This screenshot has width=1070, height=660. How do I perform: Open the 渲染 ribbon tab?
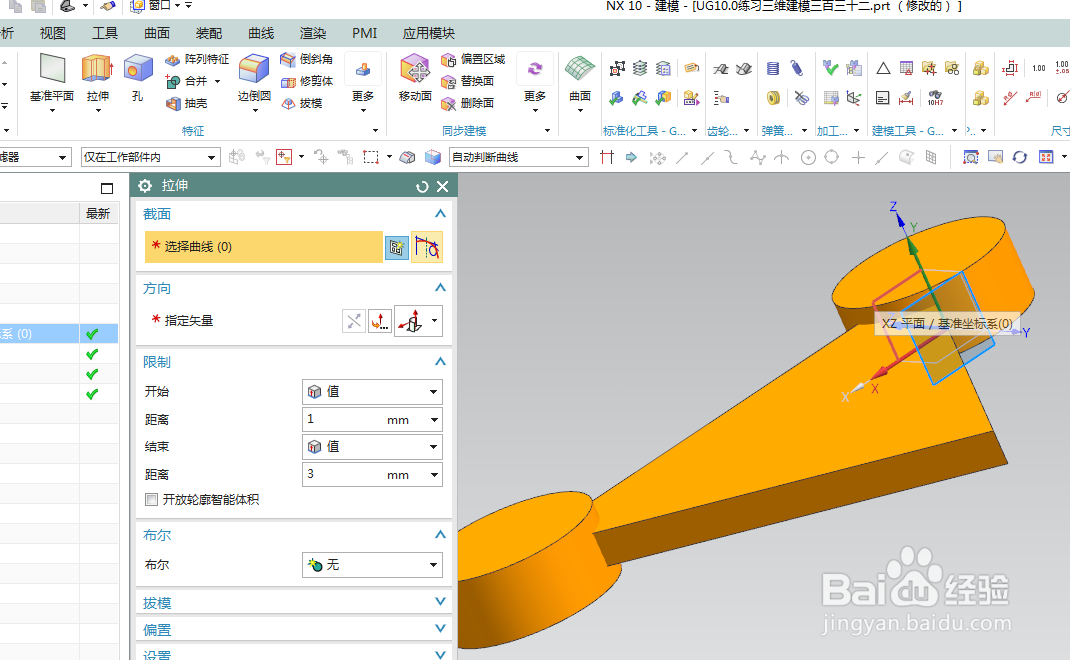pos(313,33)
